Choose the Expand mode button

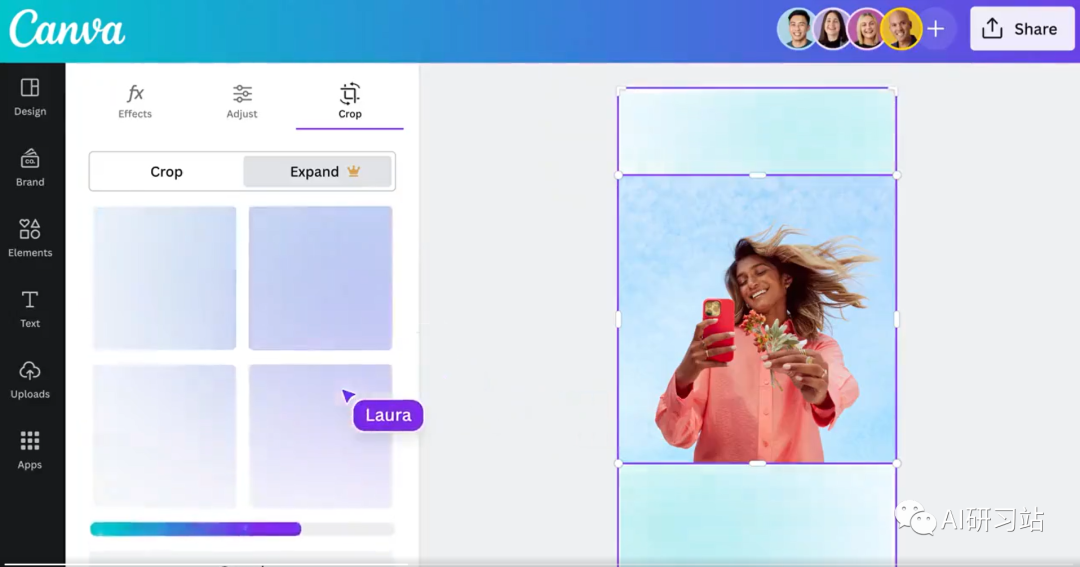click(x=318, y=172)
